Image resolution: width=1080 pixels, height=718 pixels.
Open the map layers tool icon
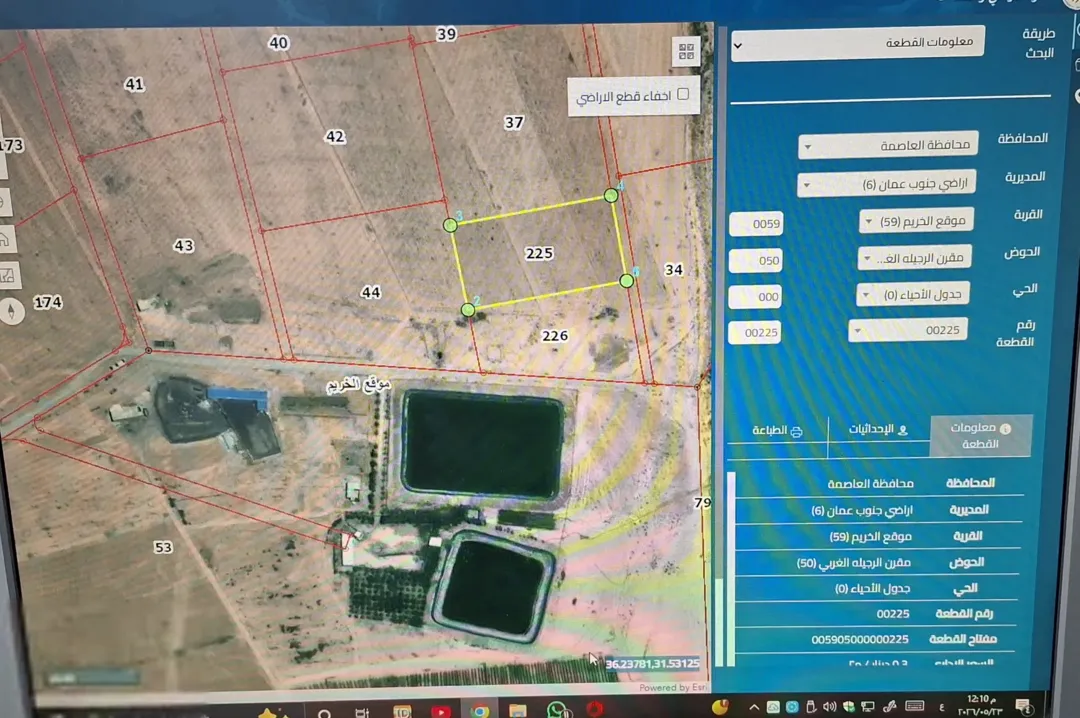[8, 275]
